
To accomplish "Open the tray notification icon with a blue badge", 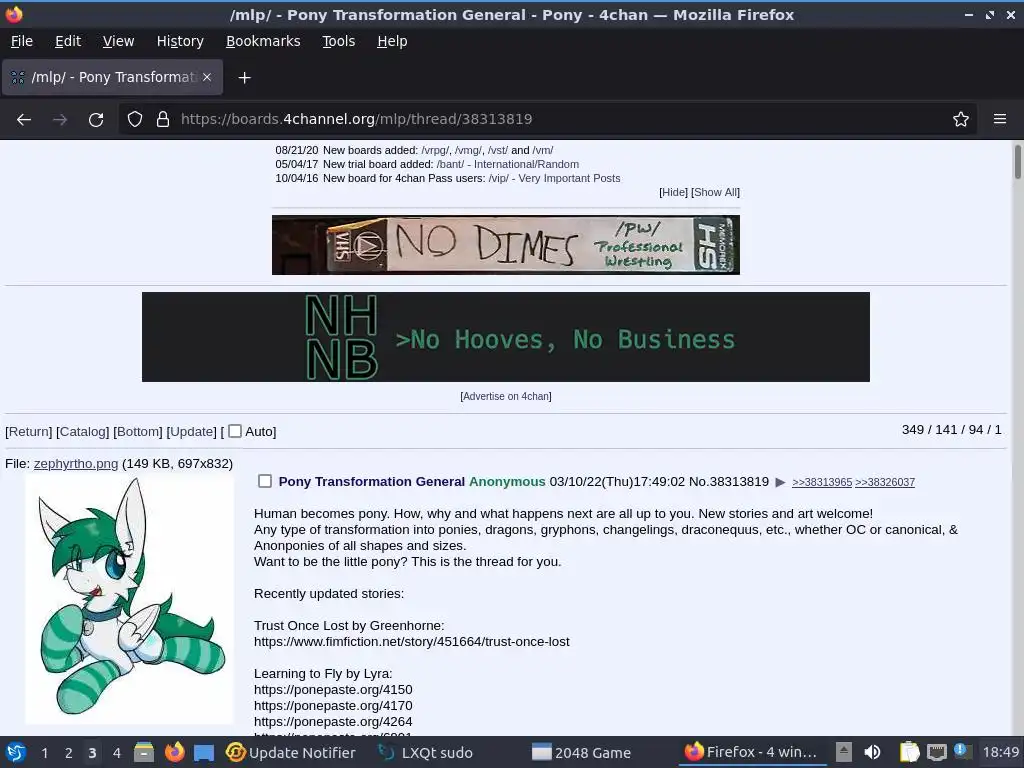I will [962, 751].
